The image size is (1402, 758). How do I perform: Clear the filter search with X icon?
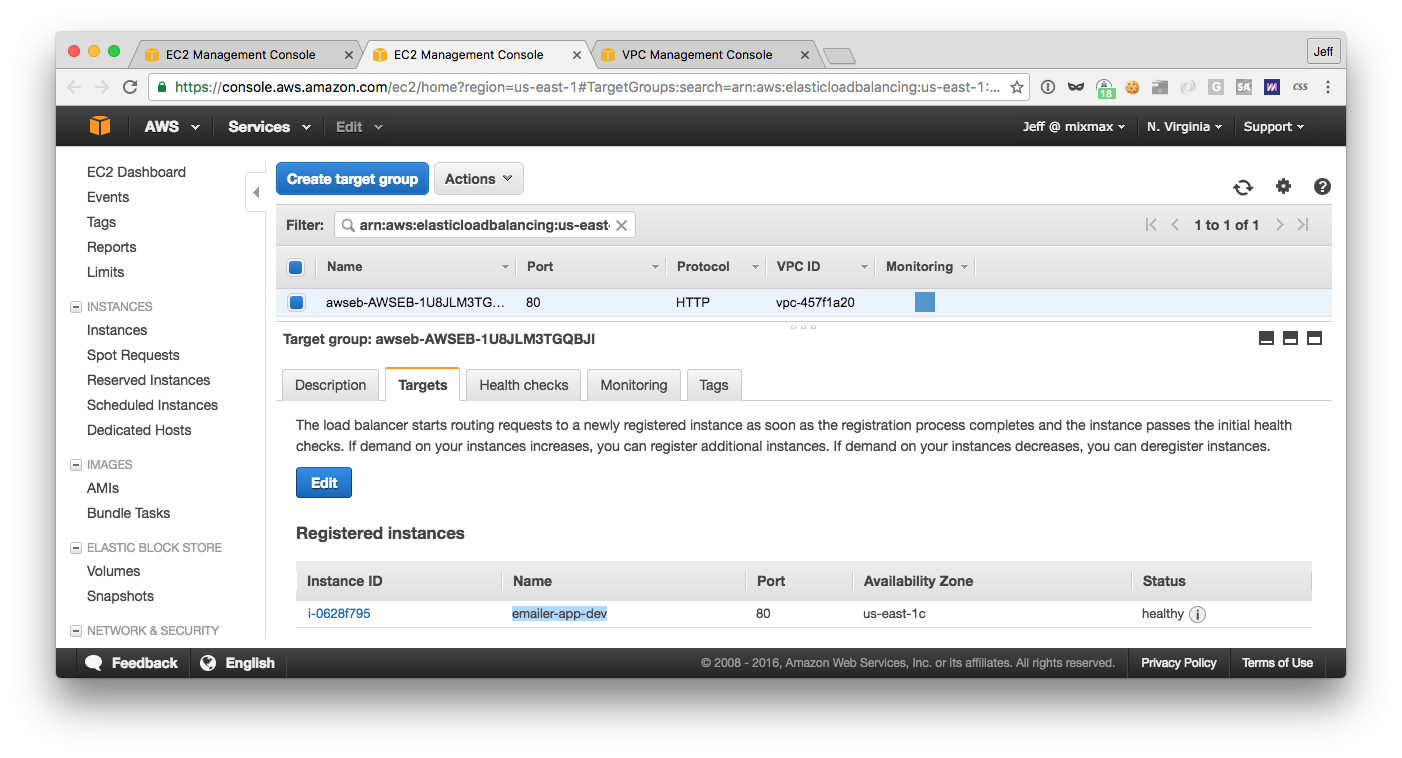[x=621, y=226]
